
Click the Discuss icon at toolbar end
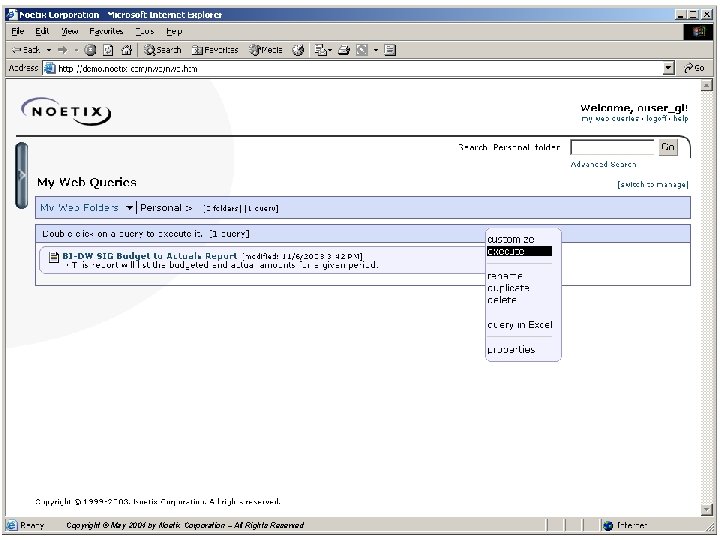(390, 50)
